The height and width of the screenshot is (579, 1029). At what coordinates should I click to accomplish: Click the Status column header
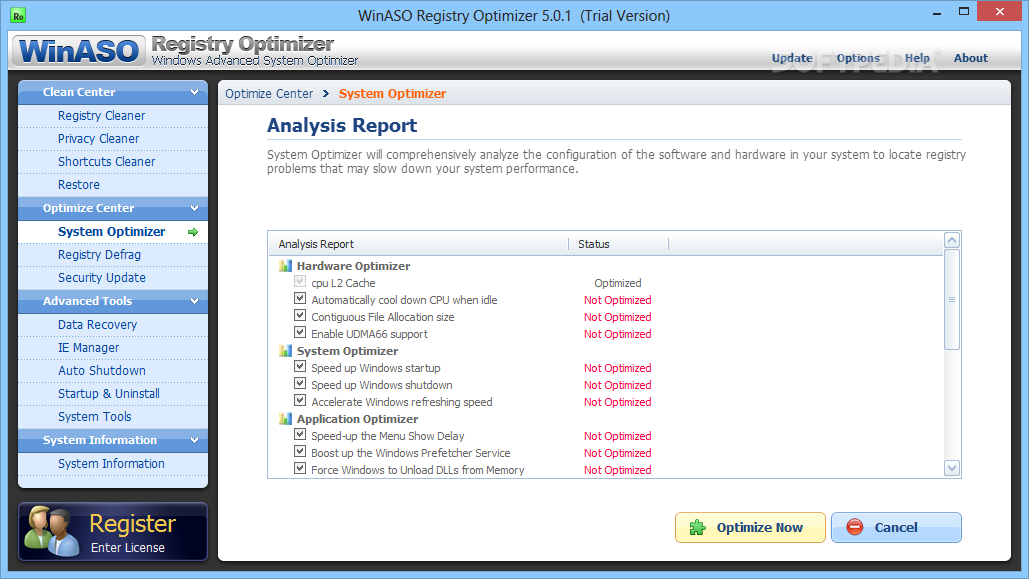(619, 244)
